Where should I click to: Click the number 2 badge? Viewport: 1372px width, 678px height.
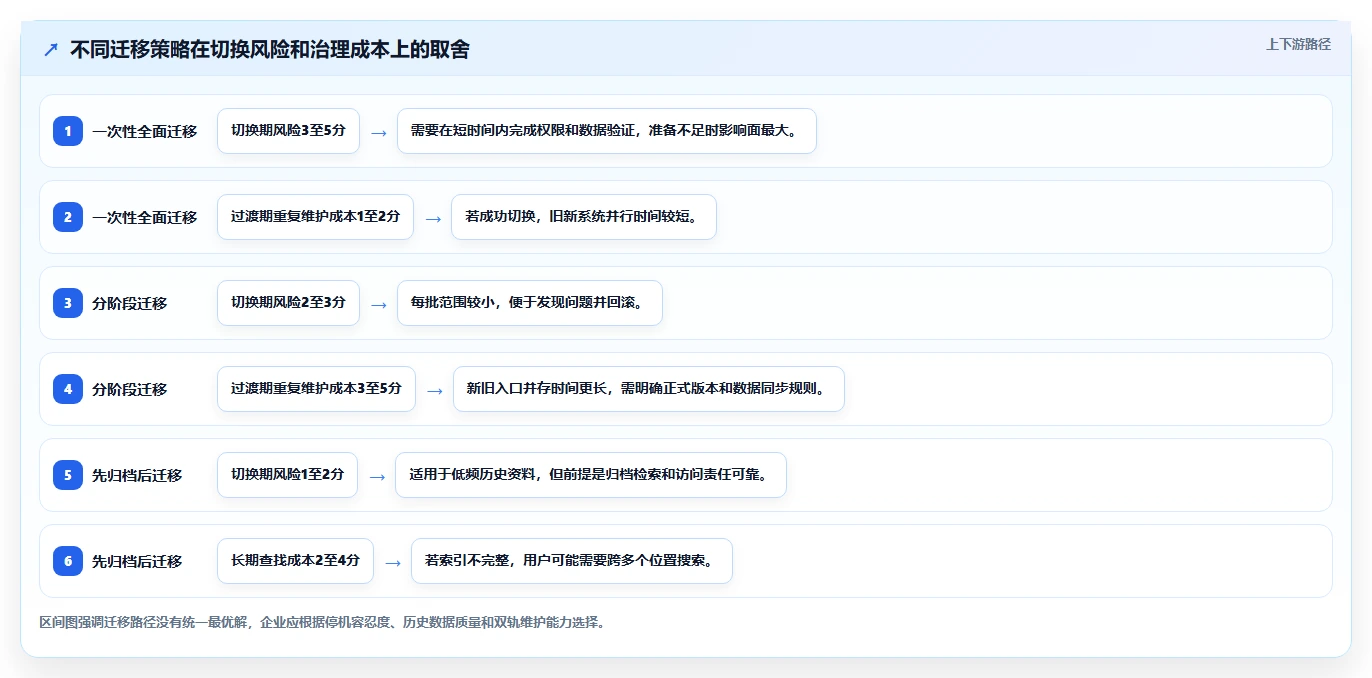(68, 217)
